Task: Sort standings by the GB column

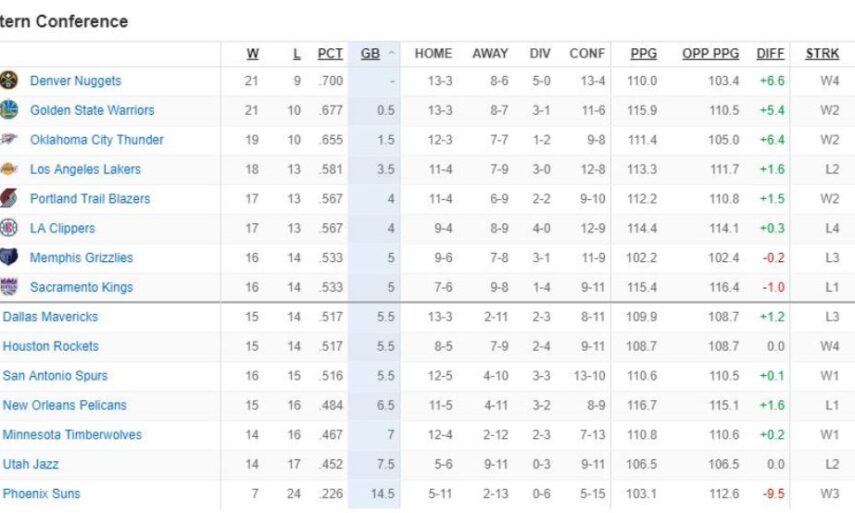Action: coord(371,54)
